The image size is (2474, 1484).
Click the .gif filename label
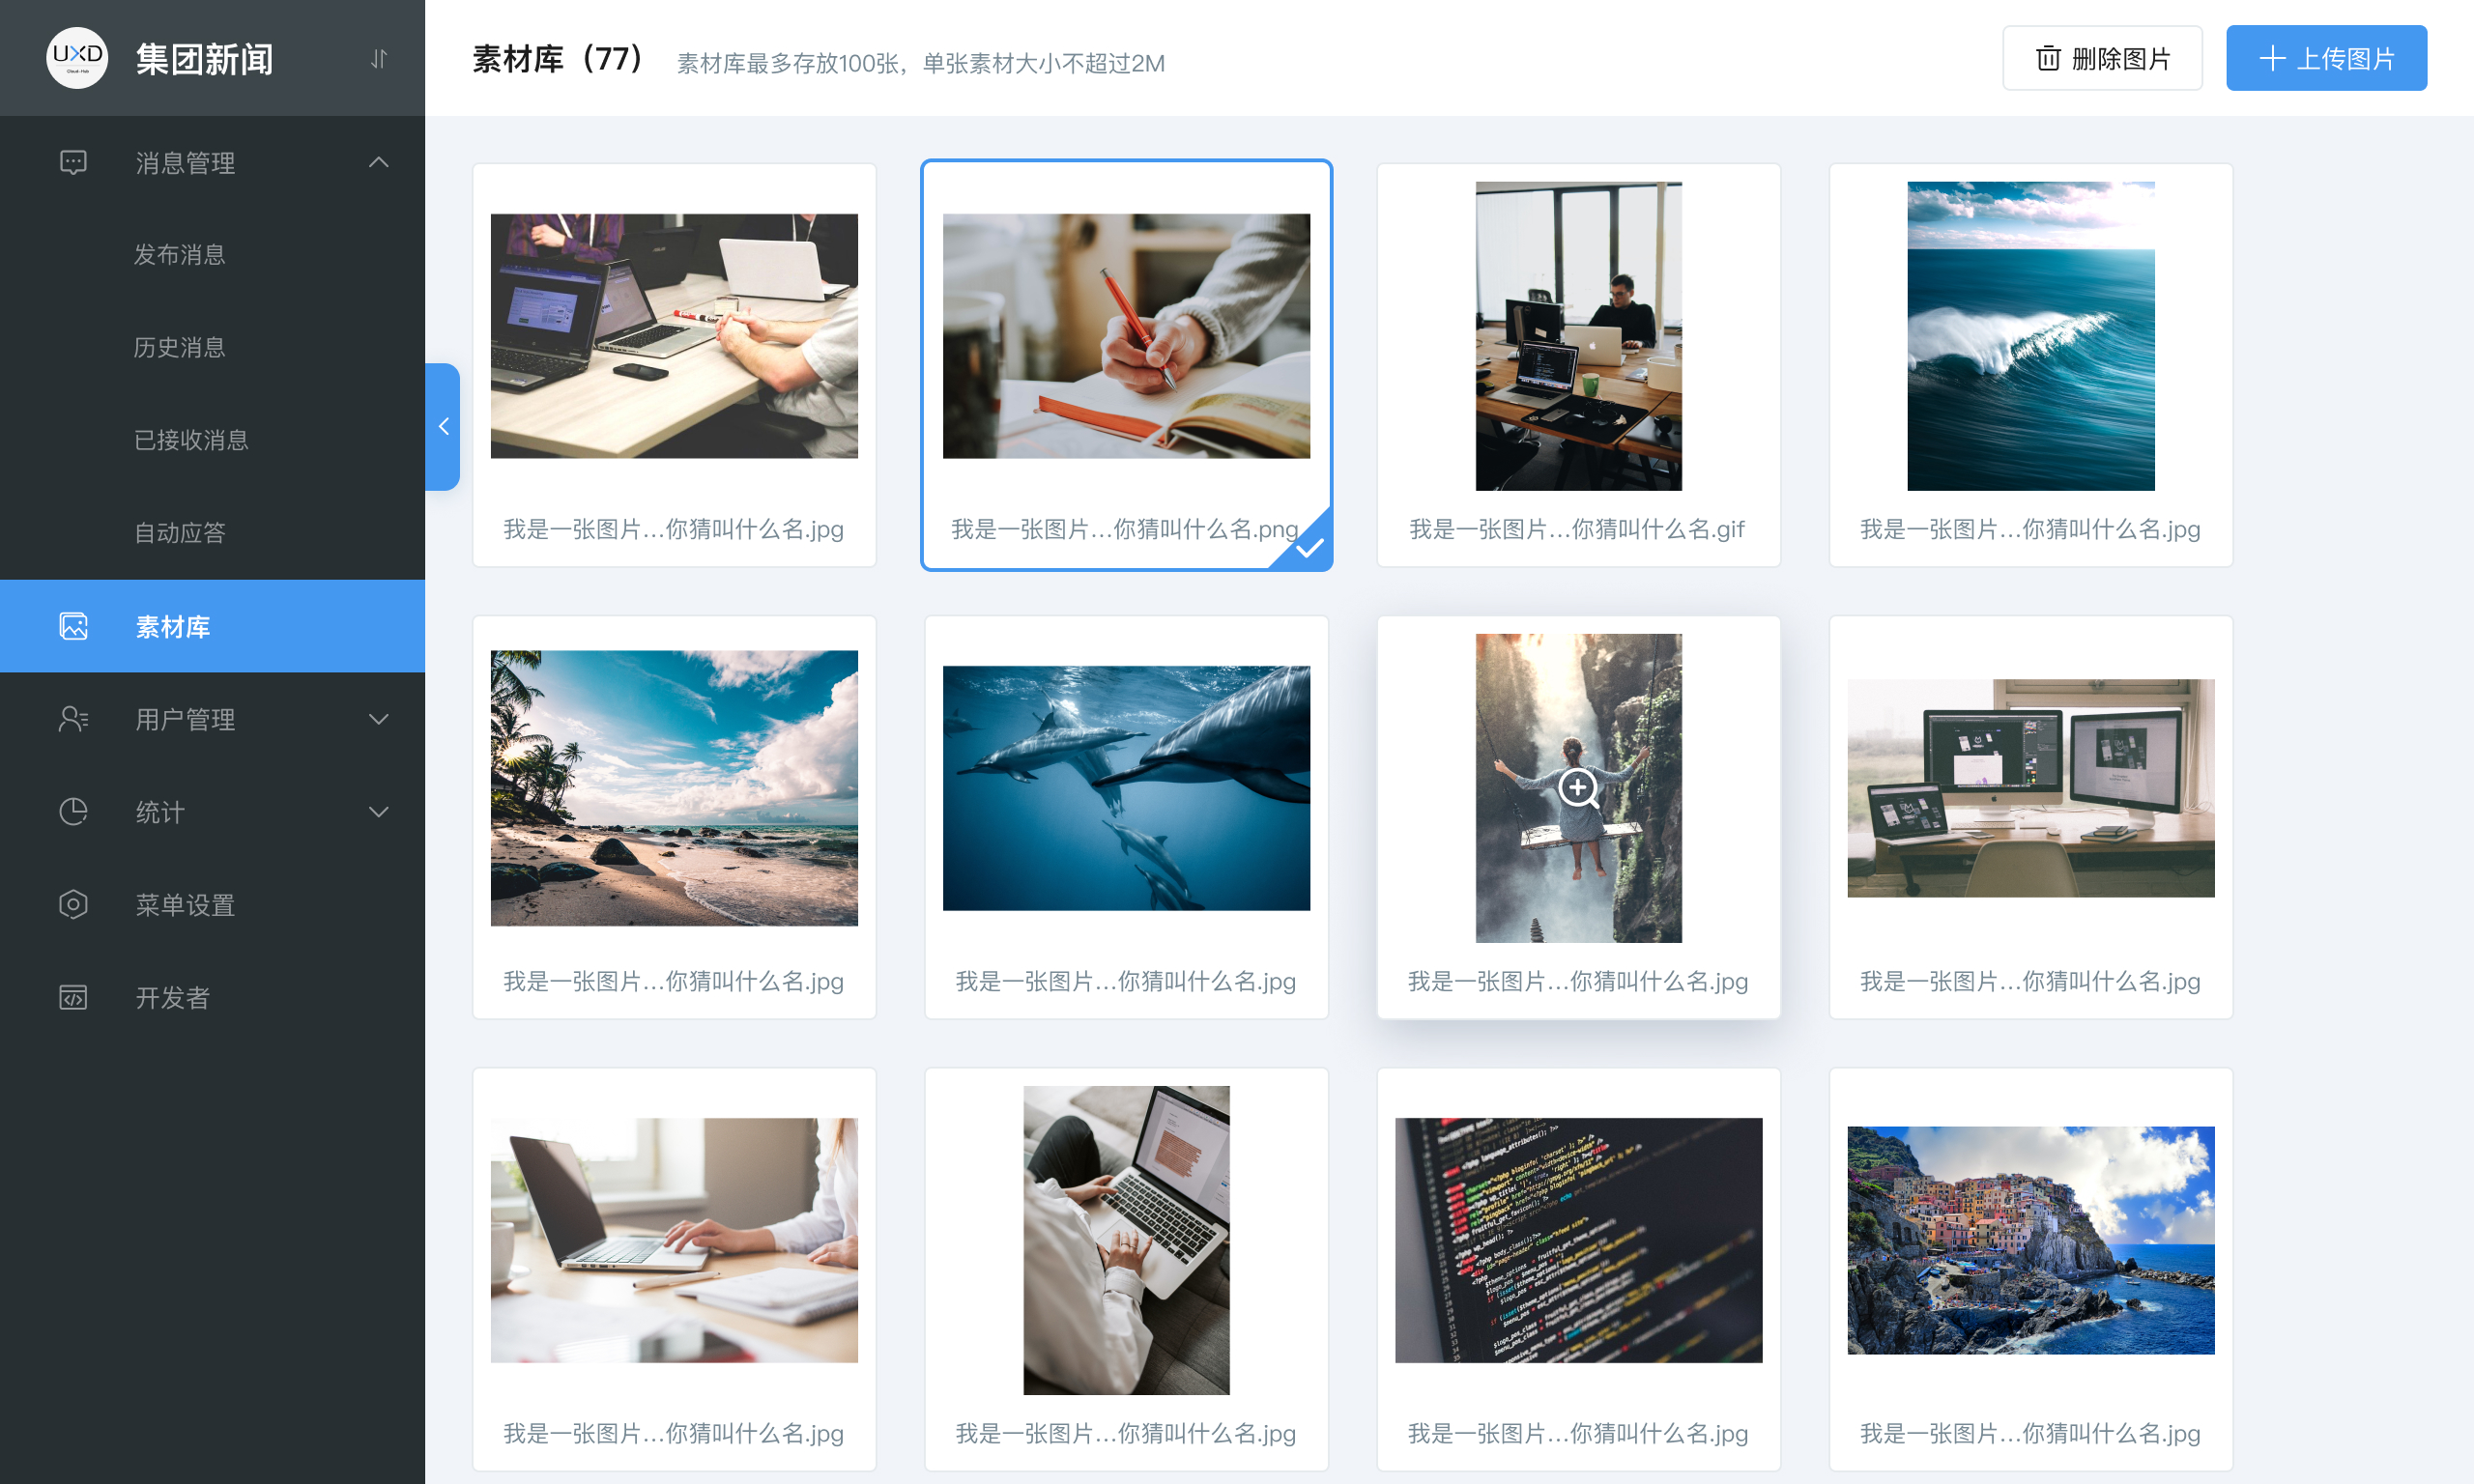click(x=1577, y=529)
